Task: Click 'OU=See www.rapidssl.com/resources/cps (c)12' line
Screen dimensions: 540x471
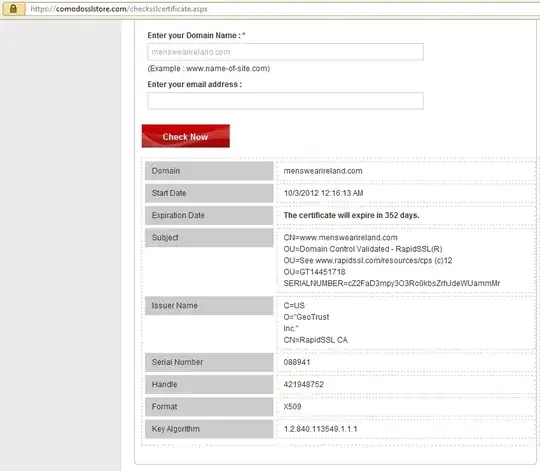Action: pos(367,260)
